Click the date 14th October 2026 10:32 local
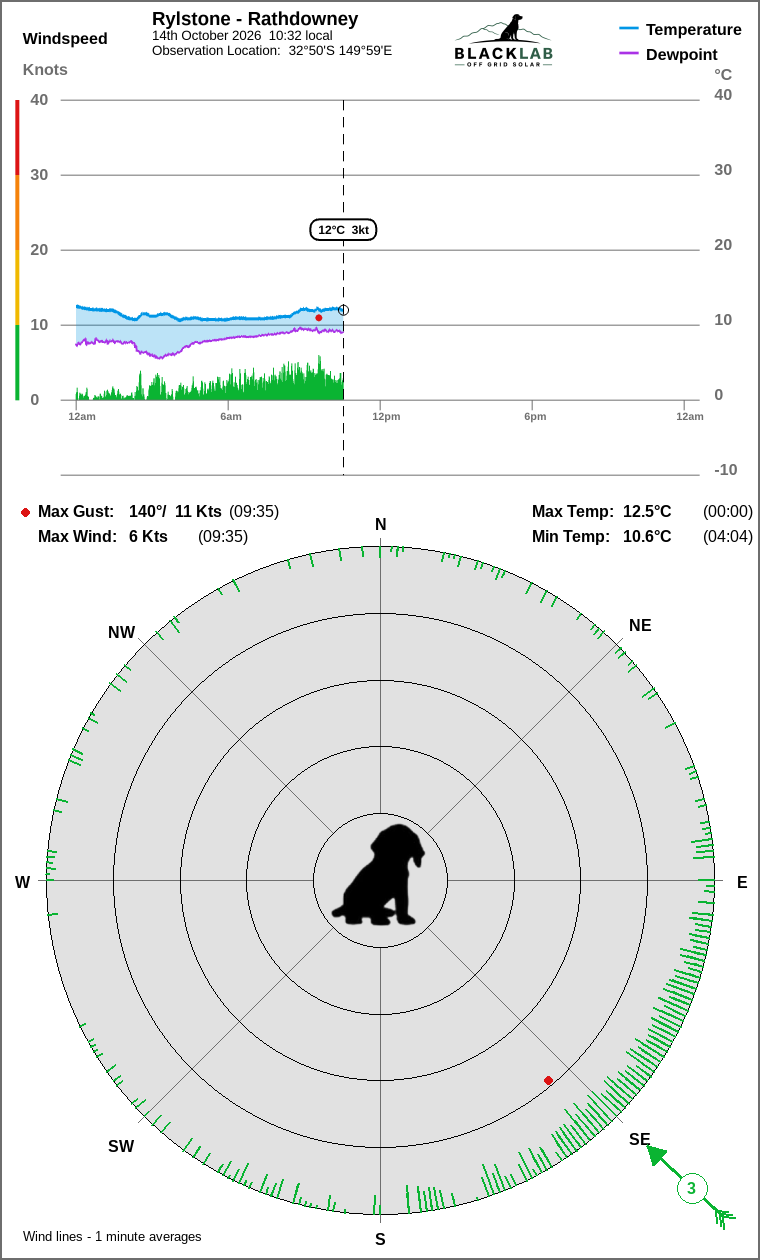 point(242,36)
